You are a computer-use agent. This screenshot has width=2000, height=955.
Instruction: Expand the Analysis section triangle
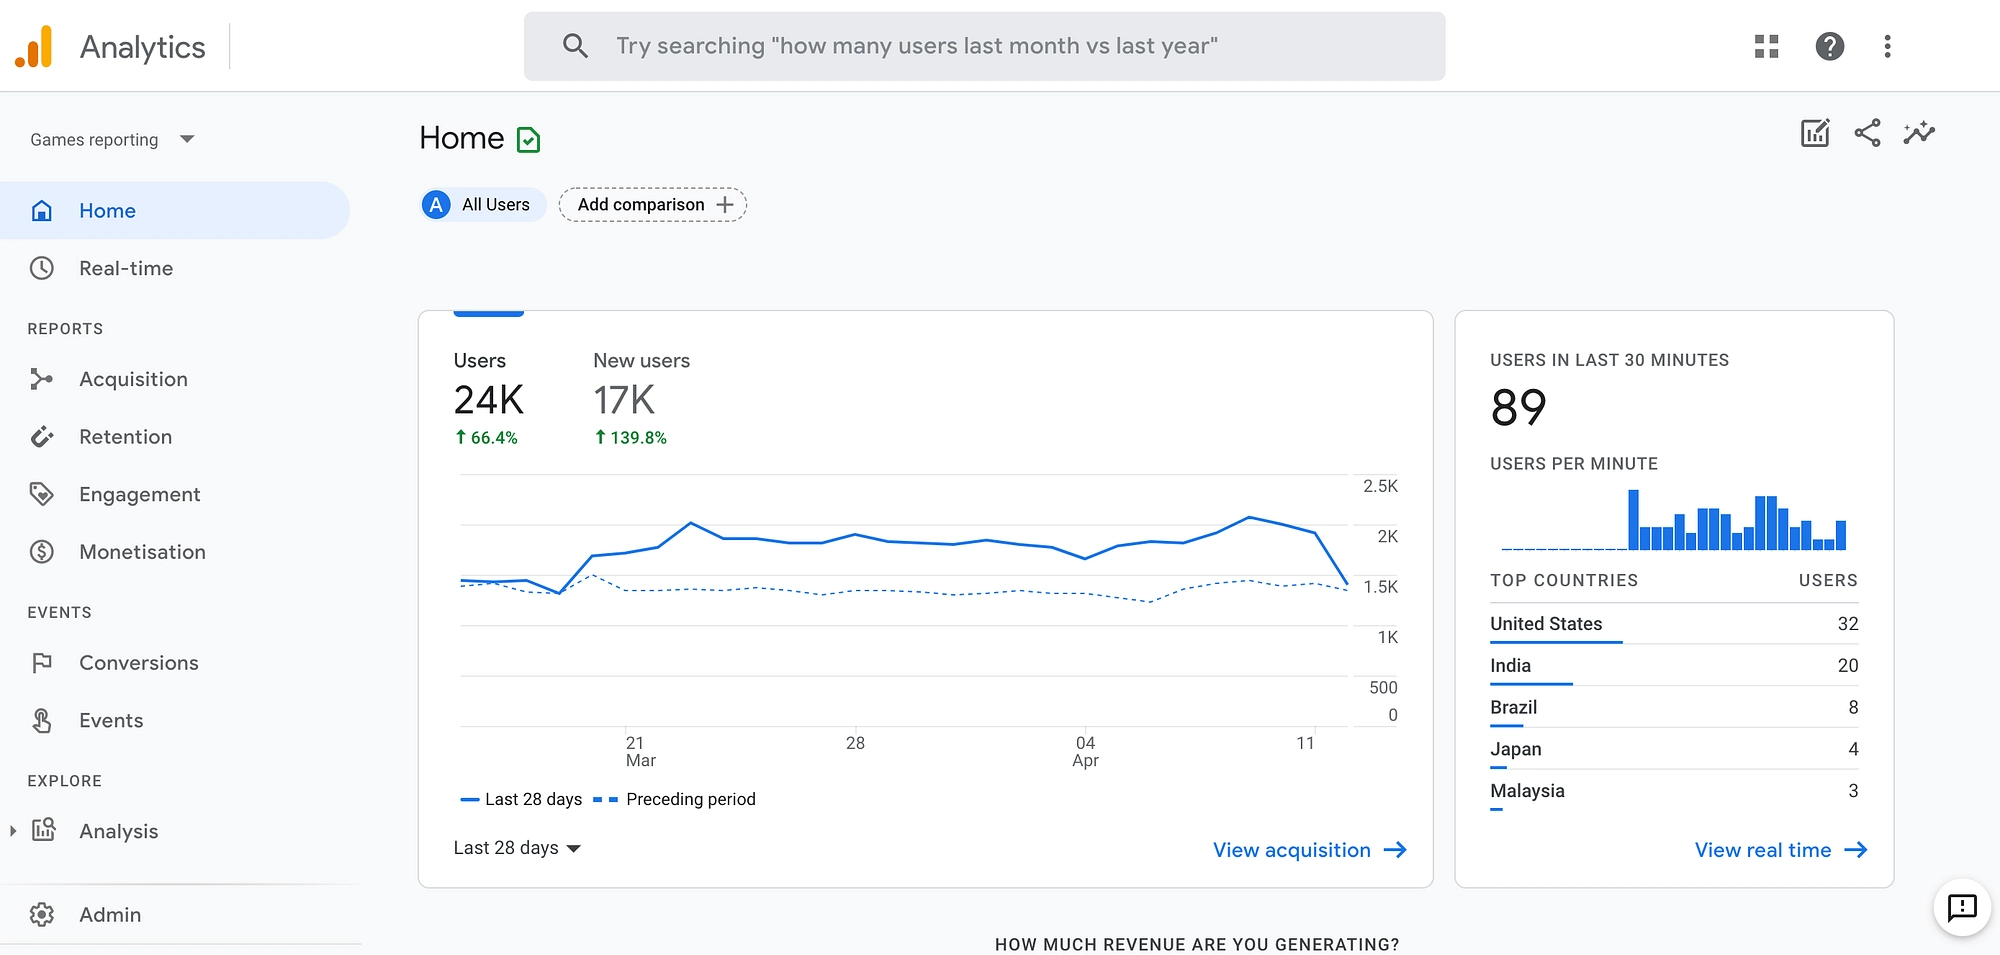pos(13,831)
